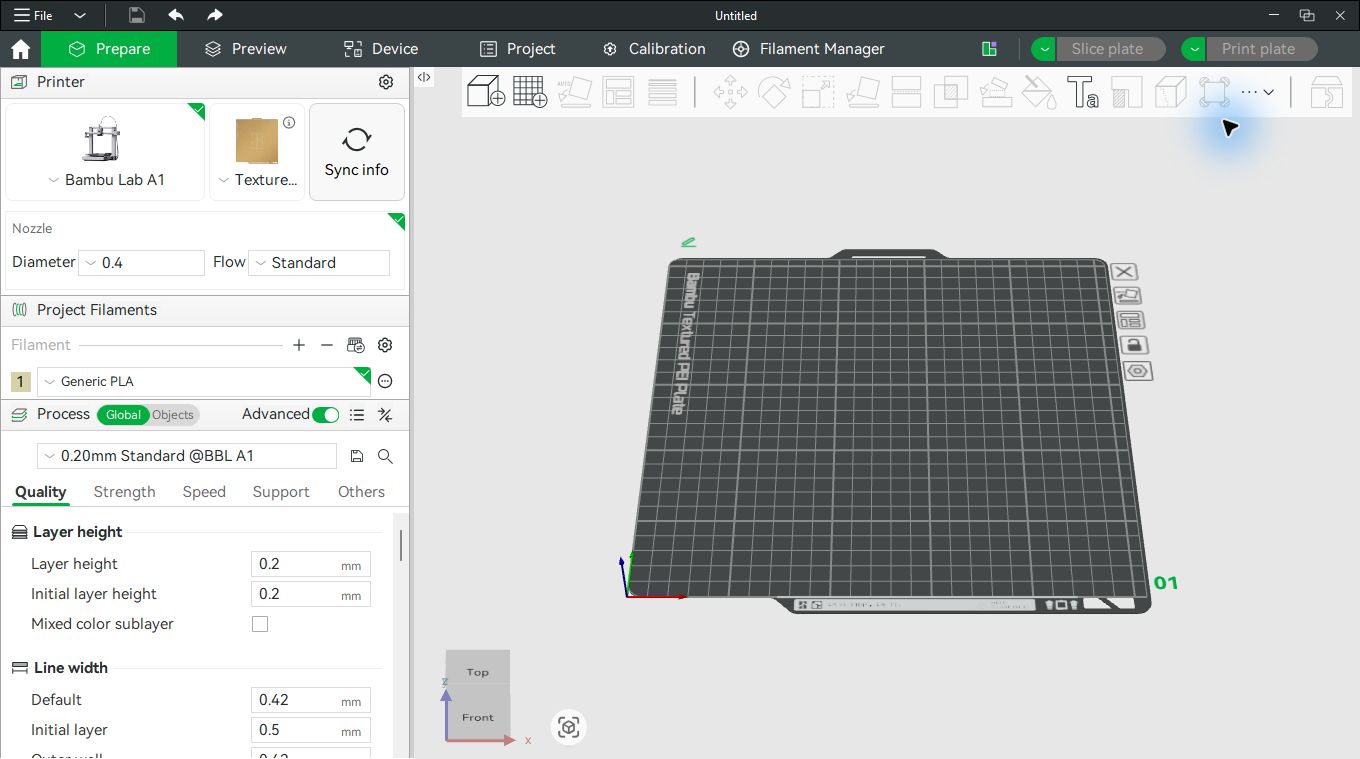
Task: Select the Lay on face tool
Action: (x=862, y=93)
